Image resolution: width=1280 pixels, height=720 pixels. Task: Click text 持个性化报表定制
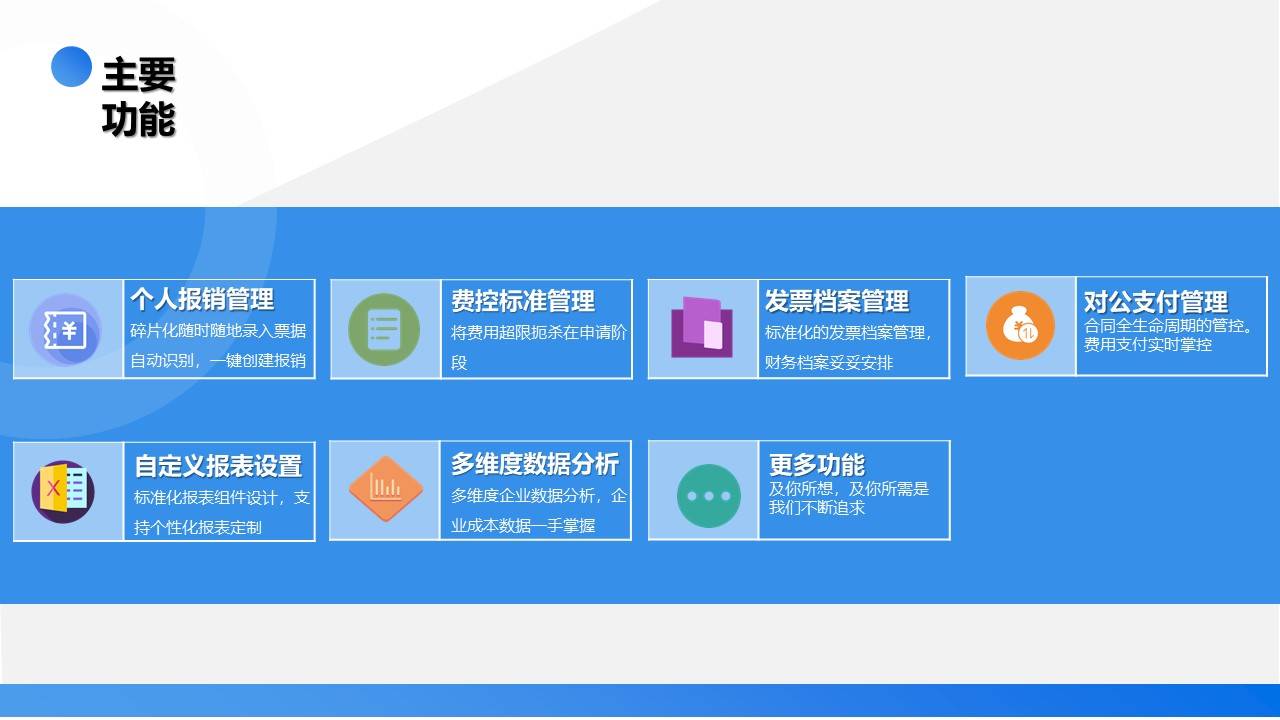tap(198, 527)
